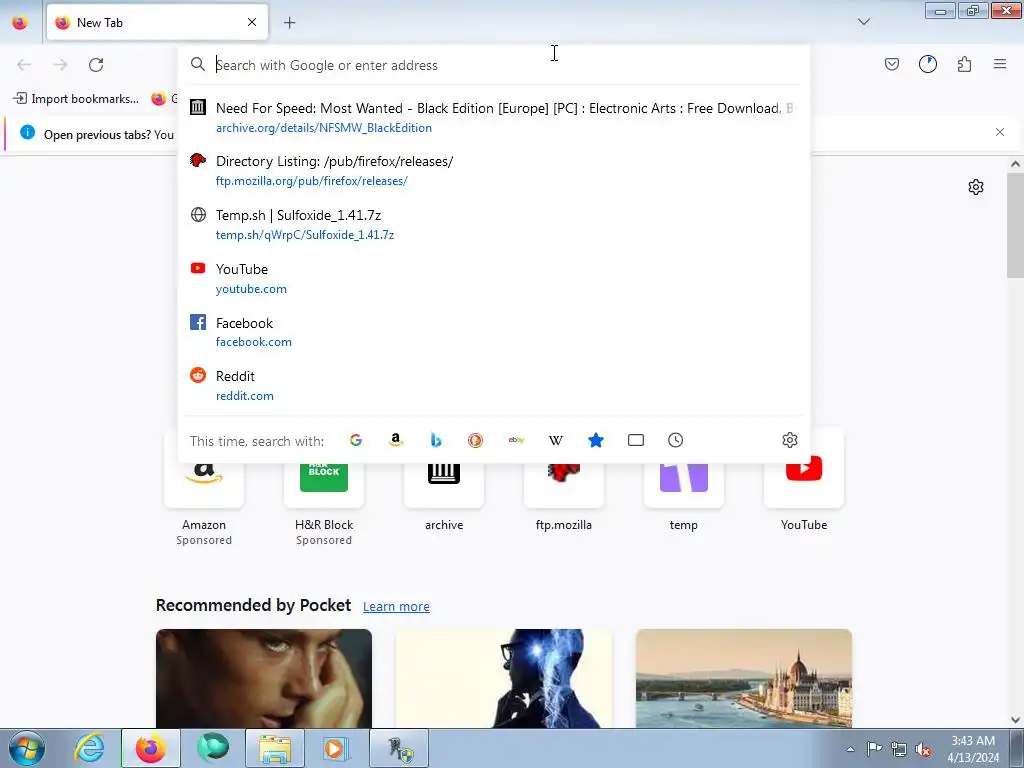Open Windows Start menu orb
This screenshot has width=1024, height=768.
[27, 748]
